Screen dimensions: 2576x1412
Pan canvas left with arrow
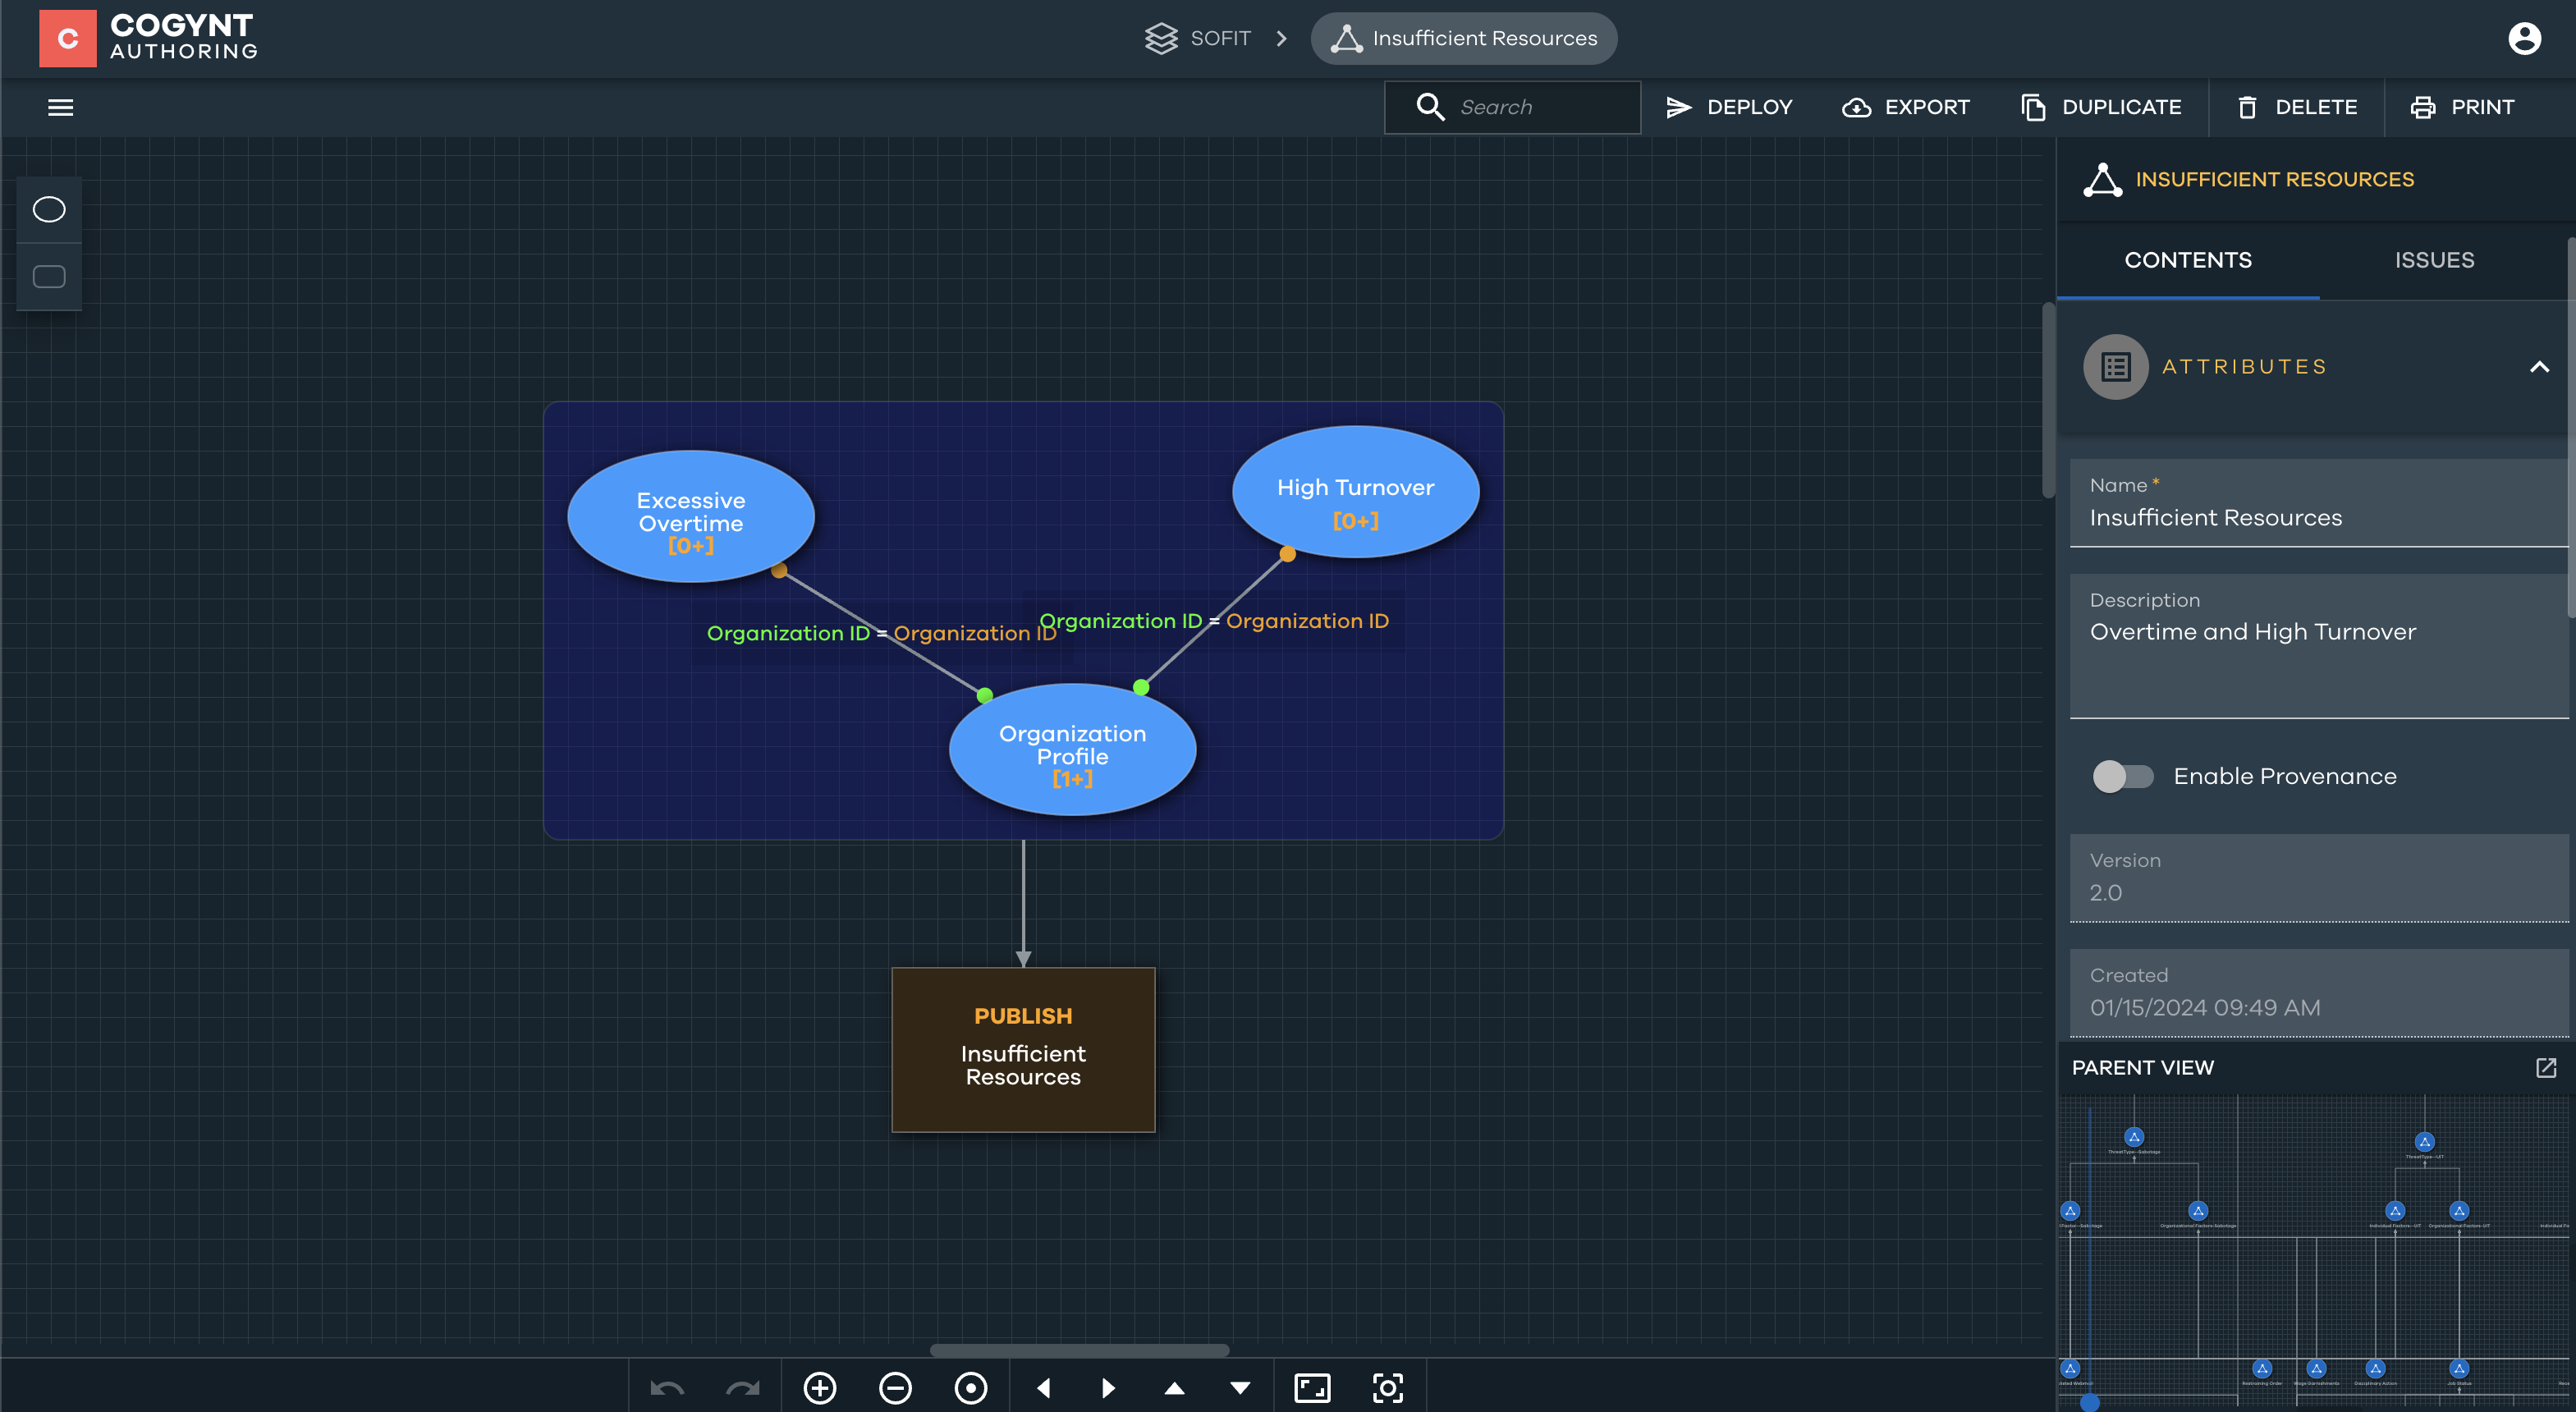coord(1044,1387)
